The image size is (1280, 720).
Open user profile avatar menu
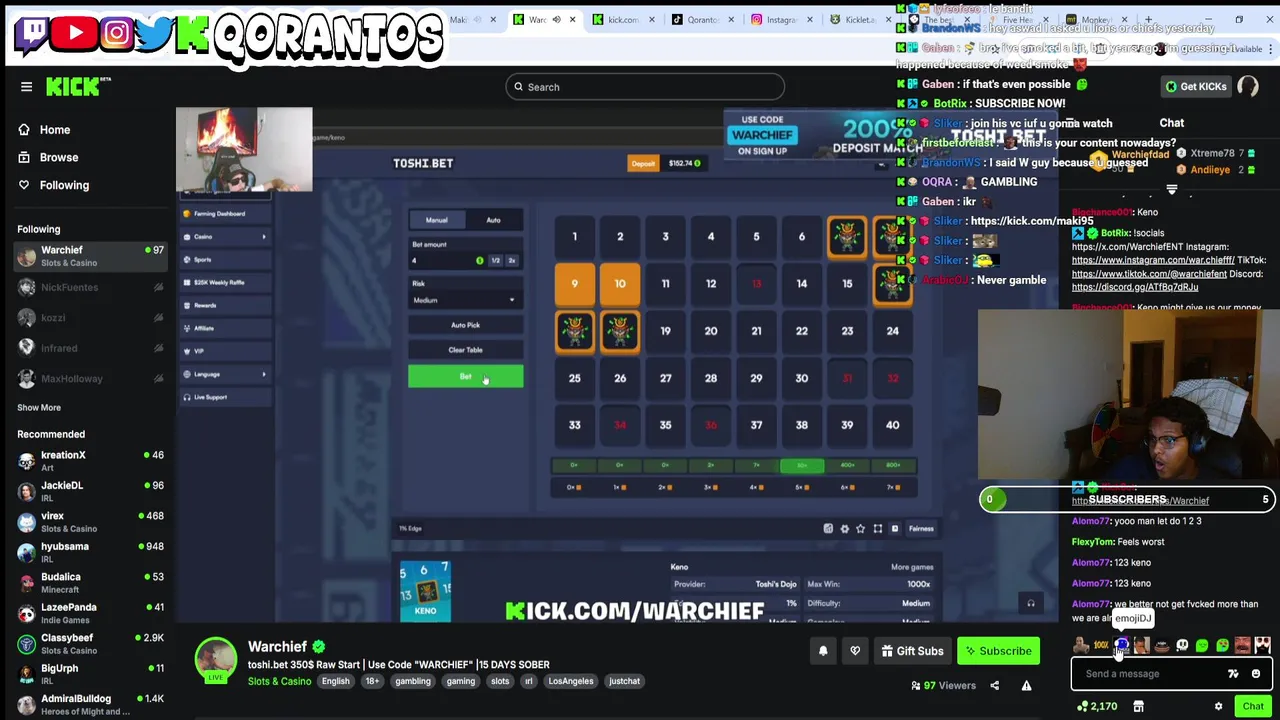(1248, 86)
